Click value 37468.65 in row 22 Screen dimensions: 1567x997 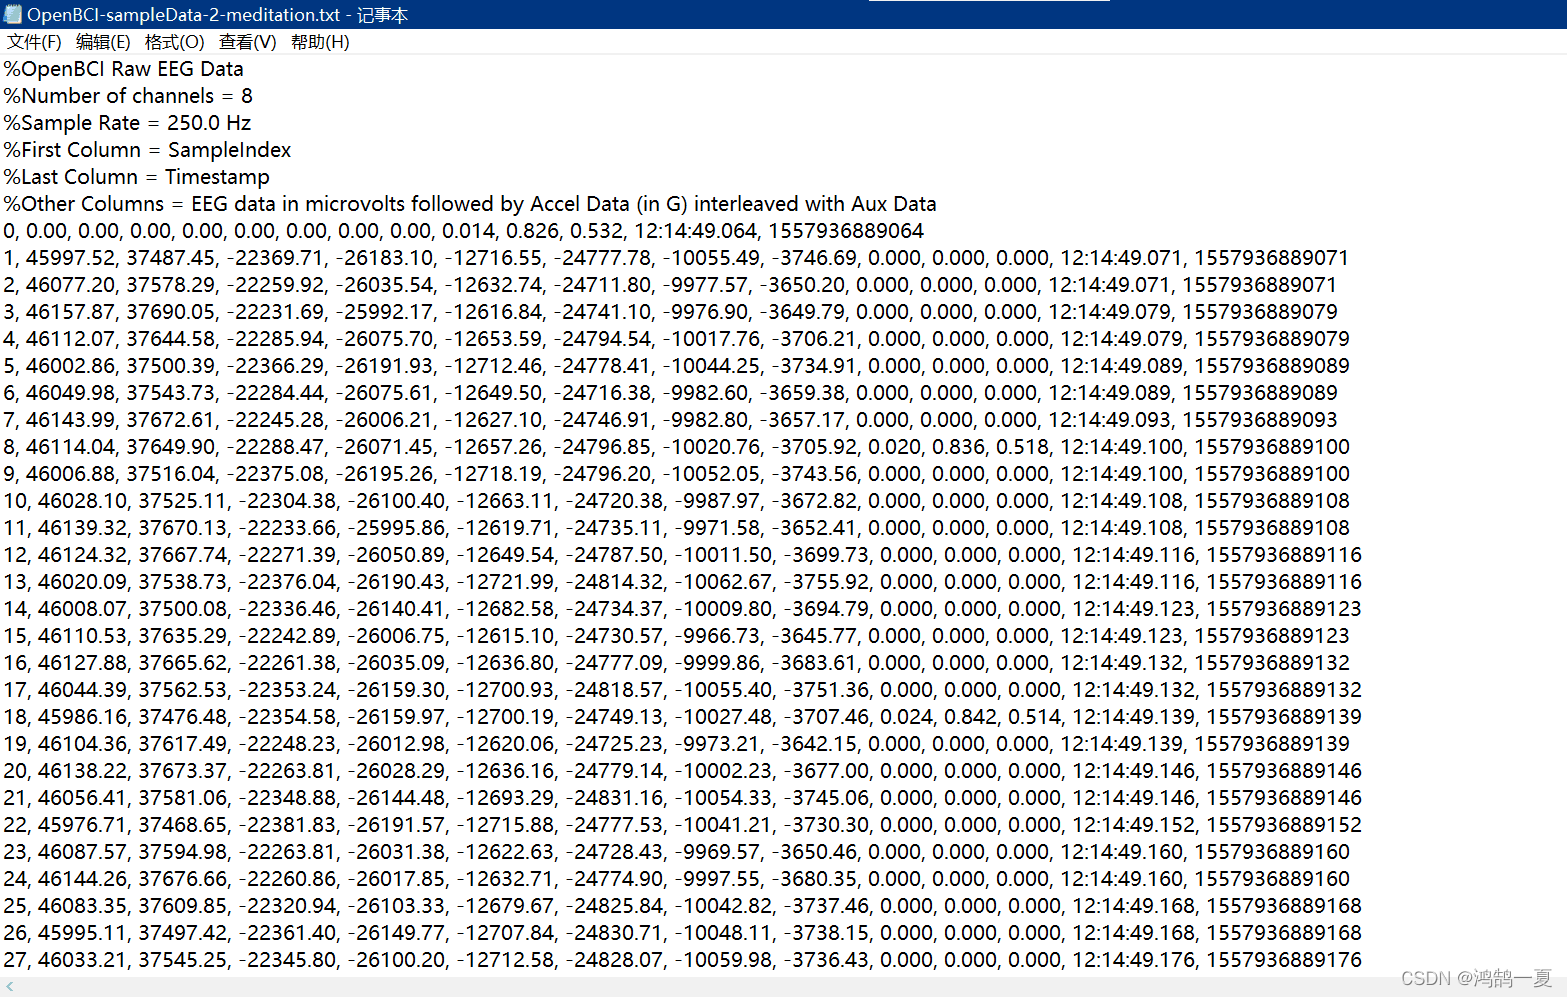183,825
